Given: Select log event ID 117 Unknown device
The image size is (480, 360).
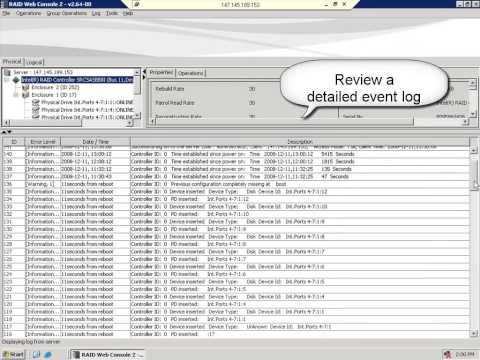Looking at the screenshot, I should [x=236, y=327].
